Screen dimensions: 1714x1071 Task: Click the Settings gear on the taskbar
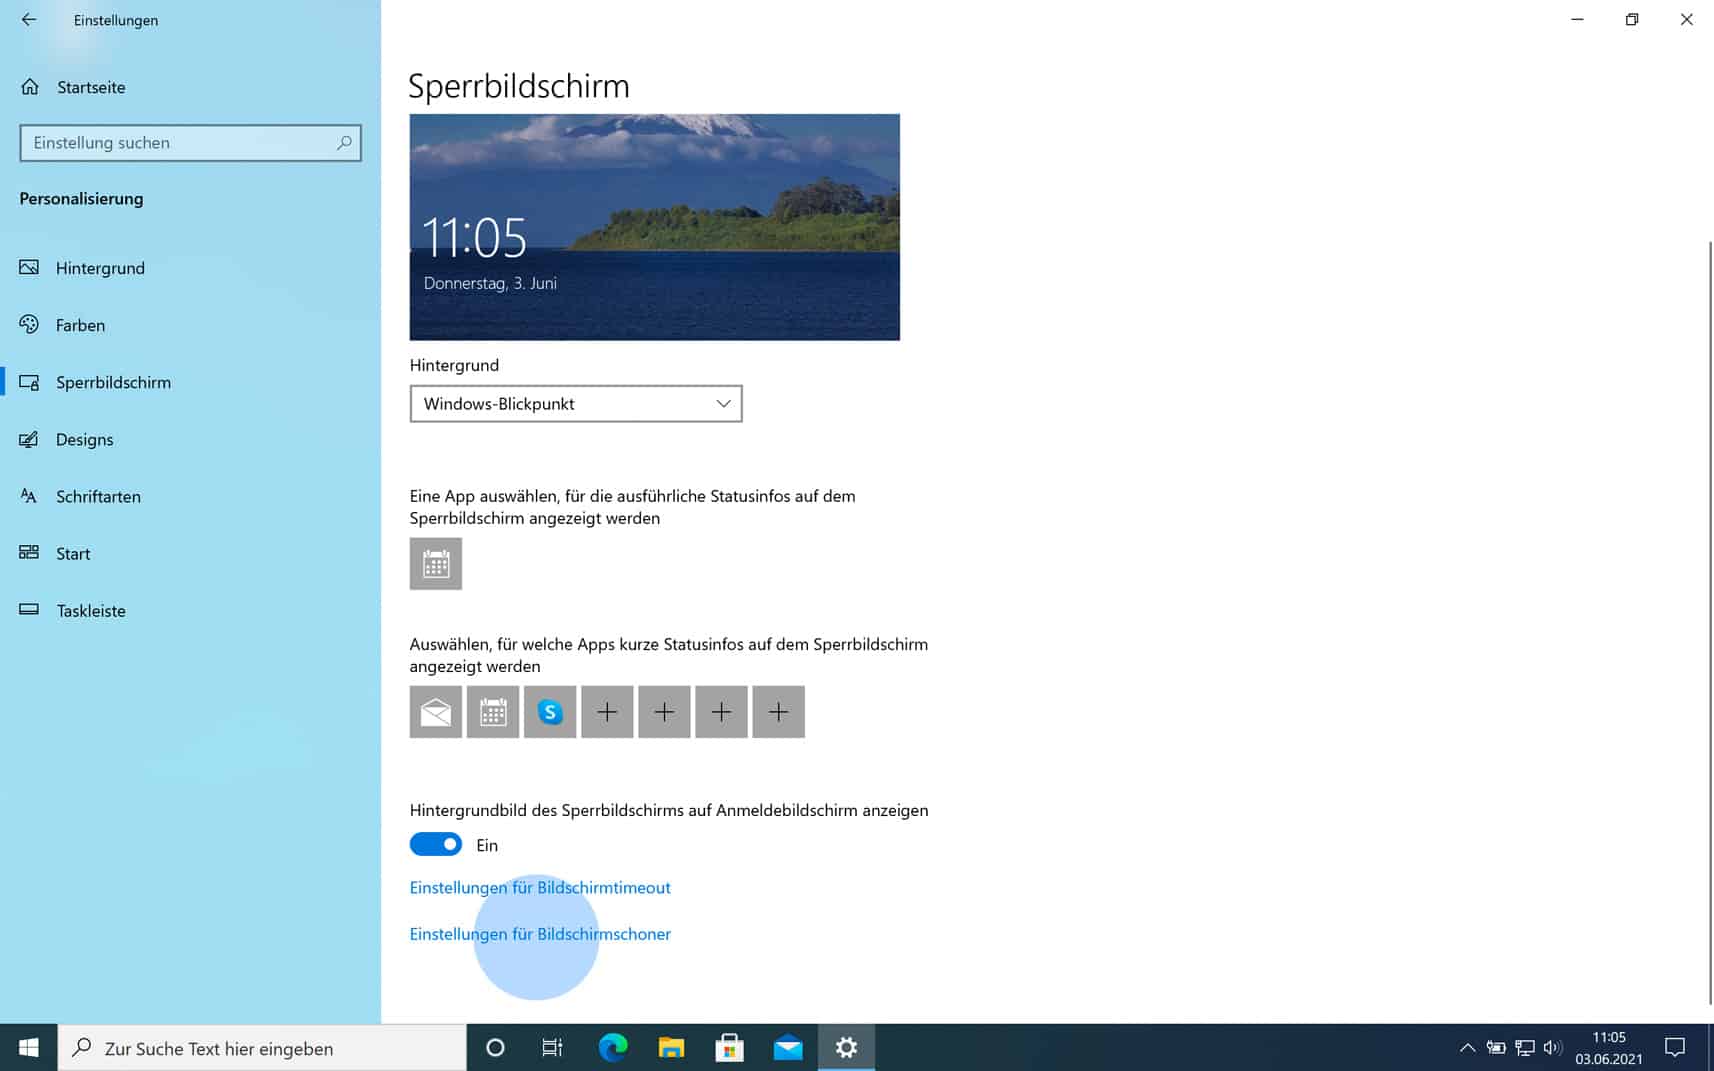click(846, 1047)
